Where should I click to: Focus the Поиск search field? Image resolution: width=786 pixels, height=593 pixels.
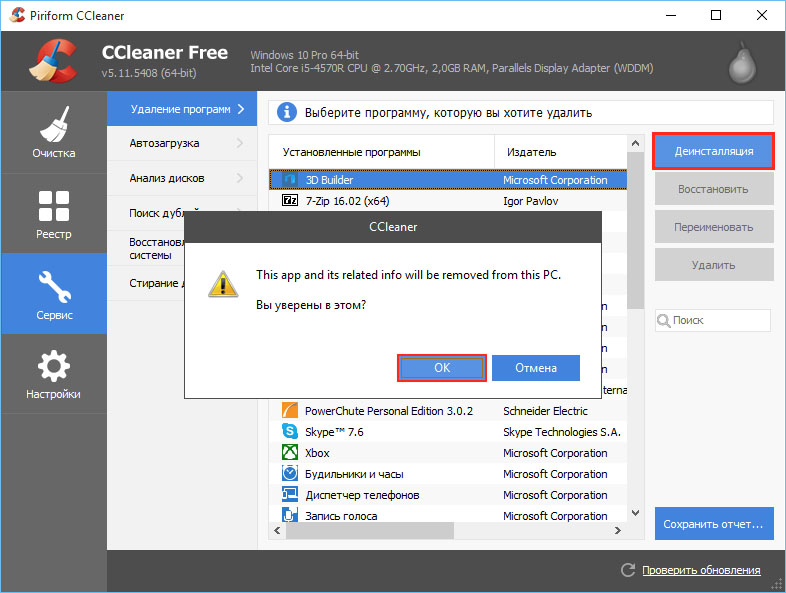click(713, 320)
